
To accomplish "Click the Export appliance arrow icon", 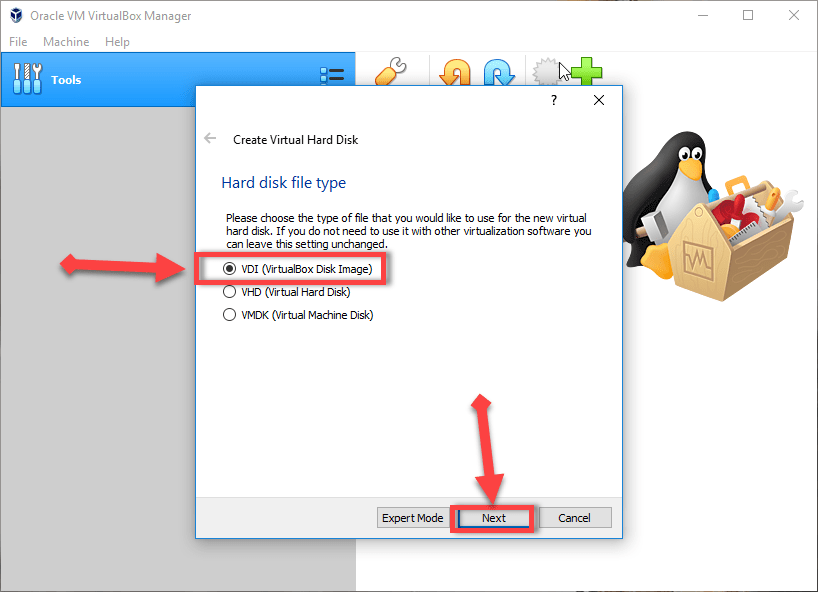I will [x=498, y=74].
